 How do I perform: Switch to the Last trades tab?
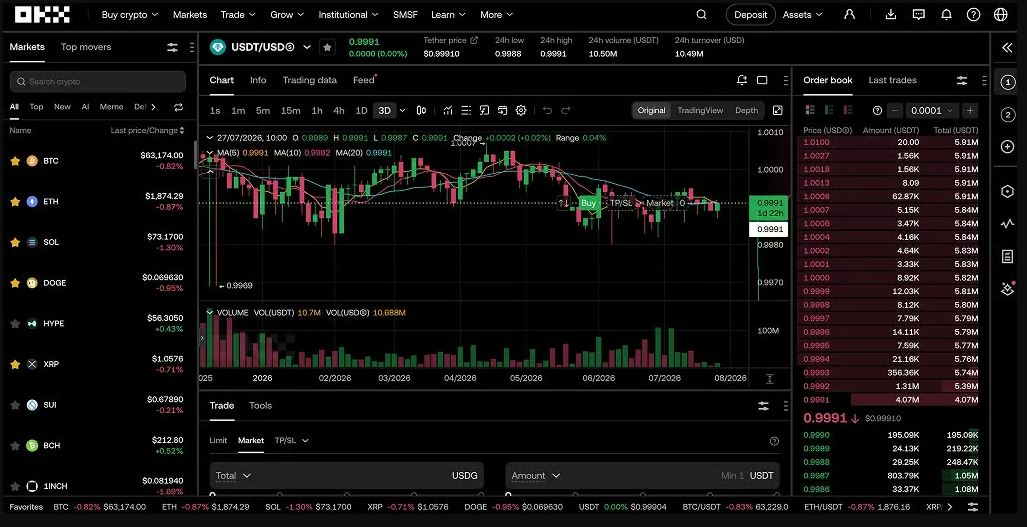(x=892, y=80)
